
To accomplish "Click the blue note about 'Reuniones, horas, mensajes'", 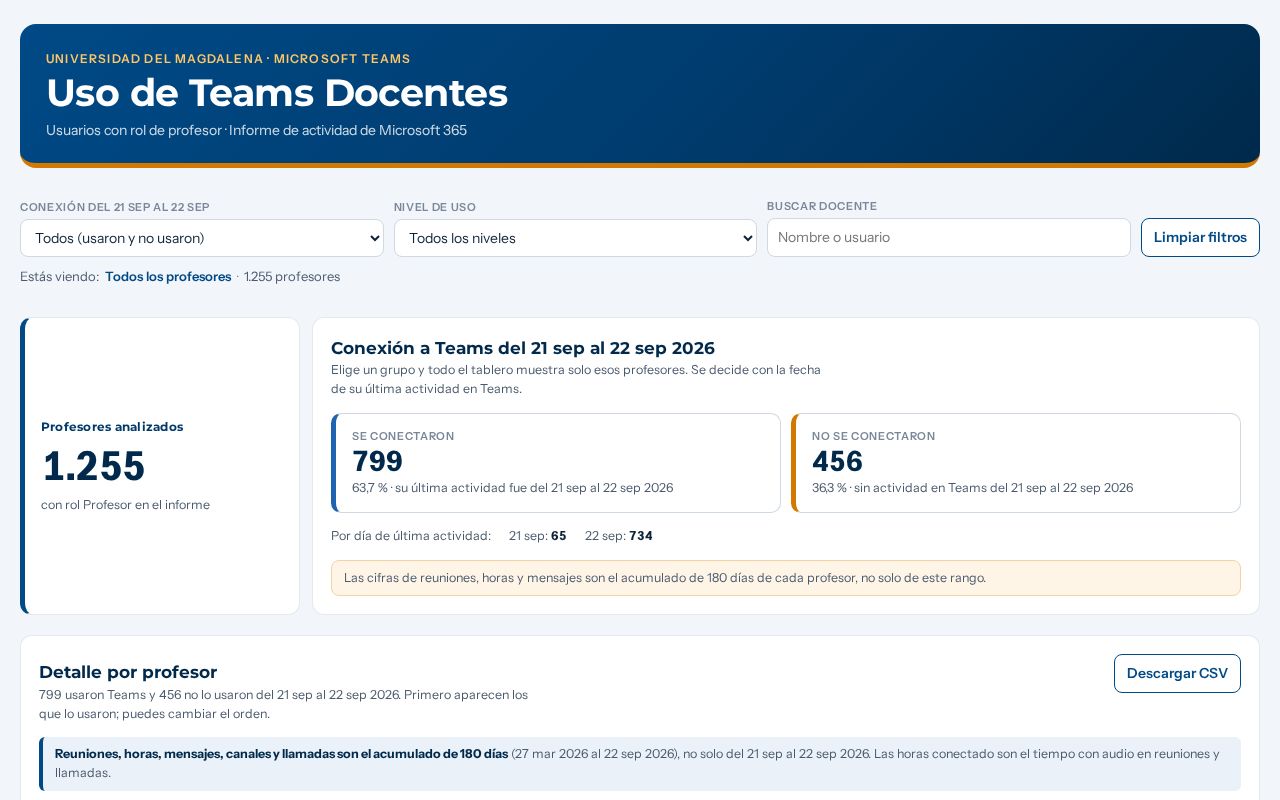I will point(640,764).
